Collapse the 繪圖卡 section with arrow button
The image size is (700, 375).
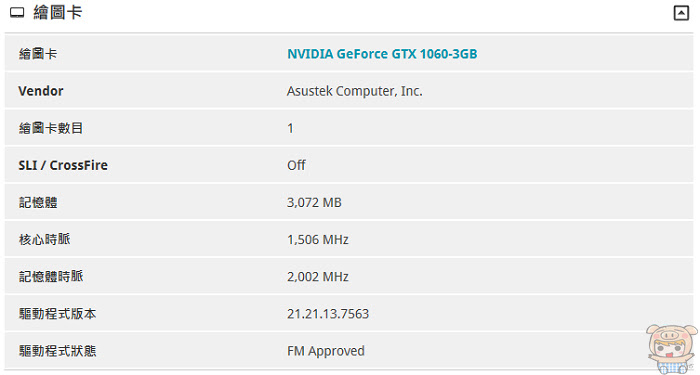pos(681,13)
